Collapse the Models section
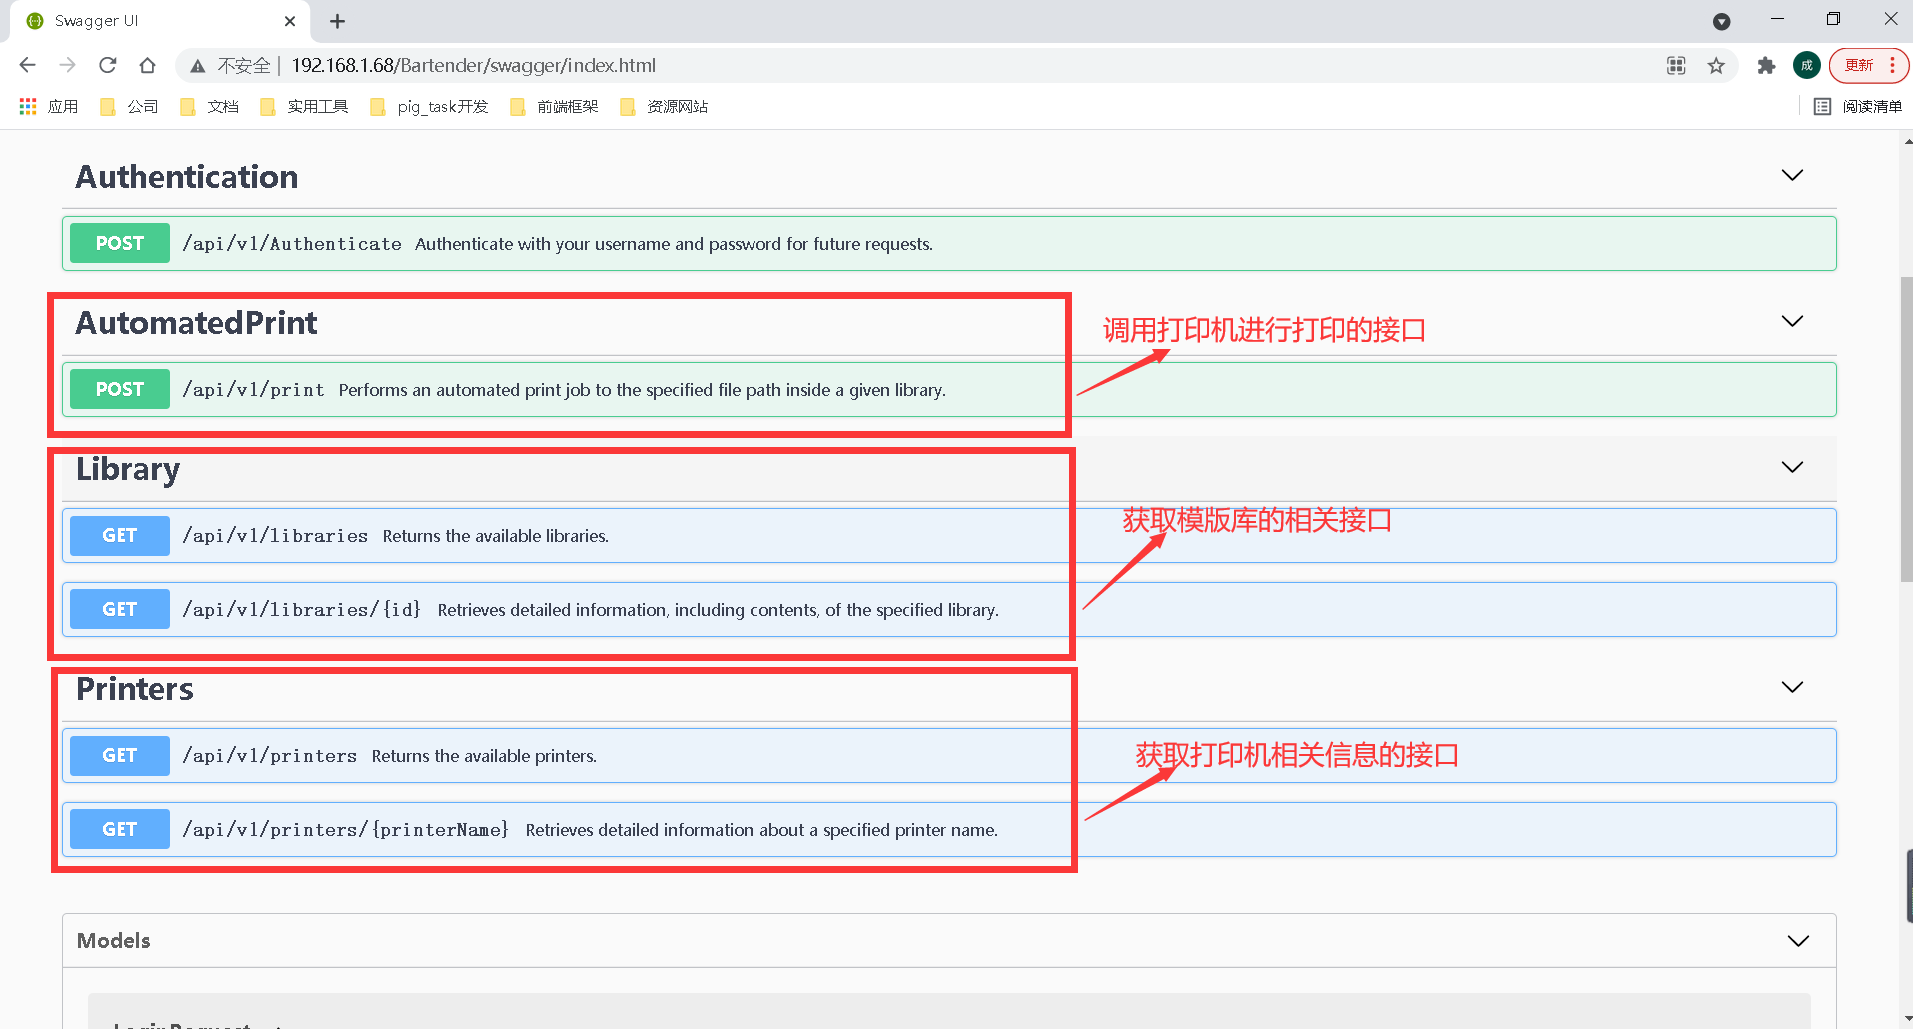 point(1798,941)
